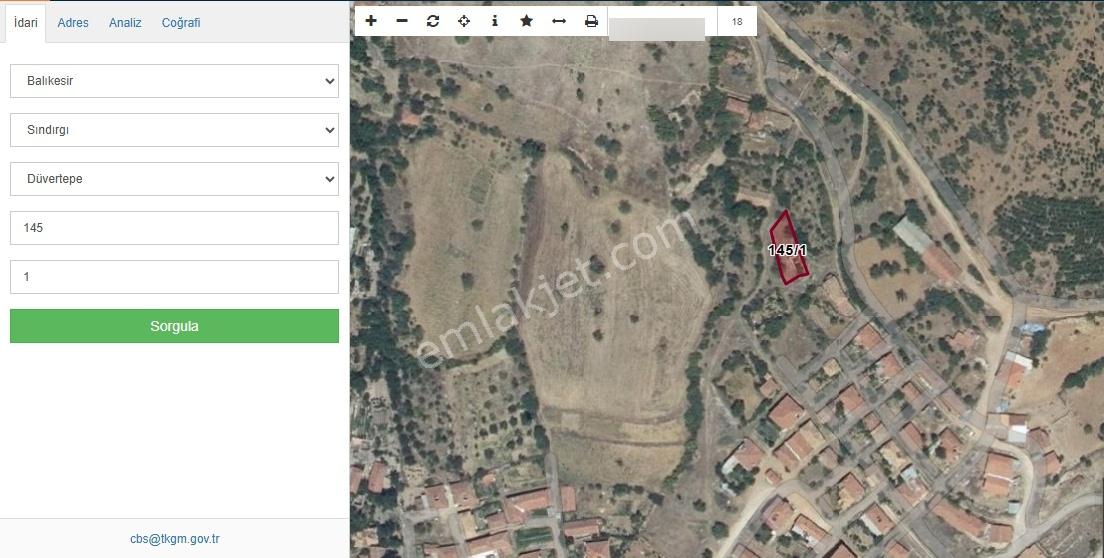Switch to the Analiz tab
The image size is (1104, 558).
125,23
